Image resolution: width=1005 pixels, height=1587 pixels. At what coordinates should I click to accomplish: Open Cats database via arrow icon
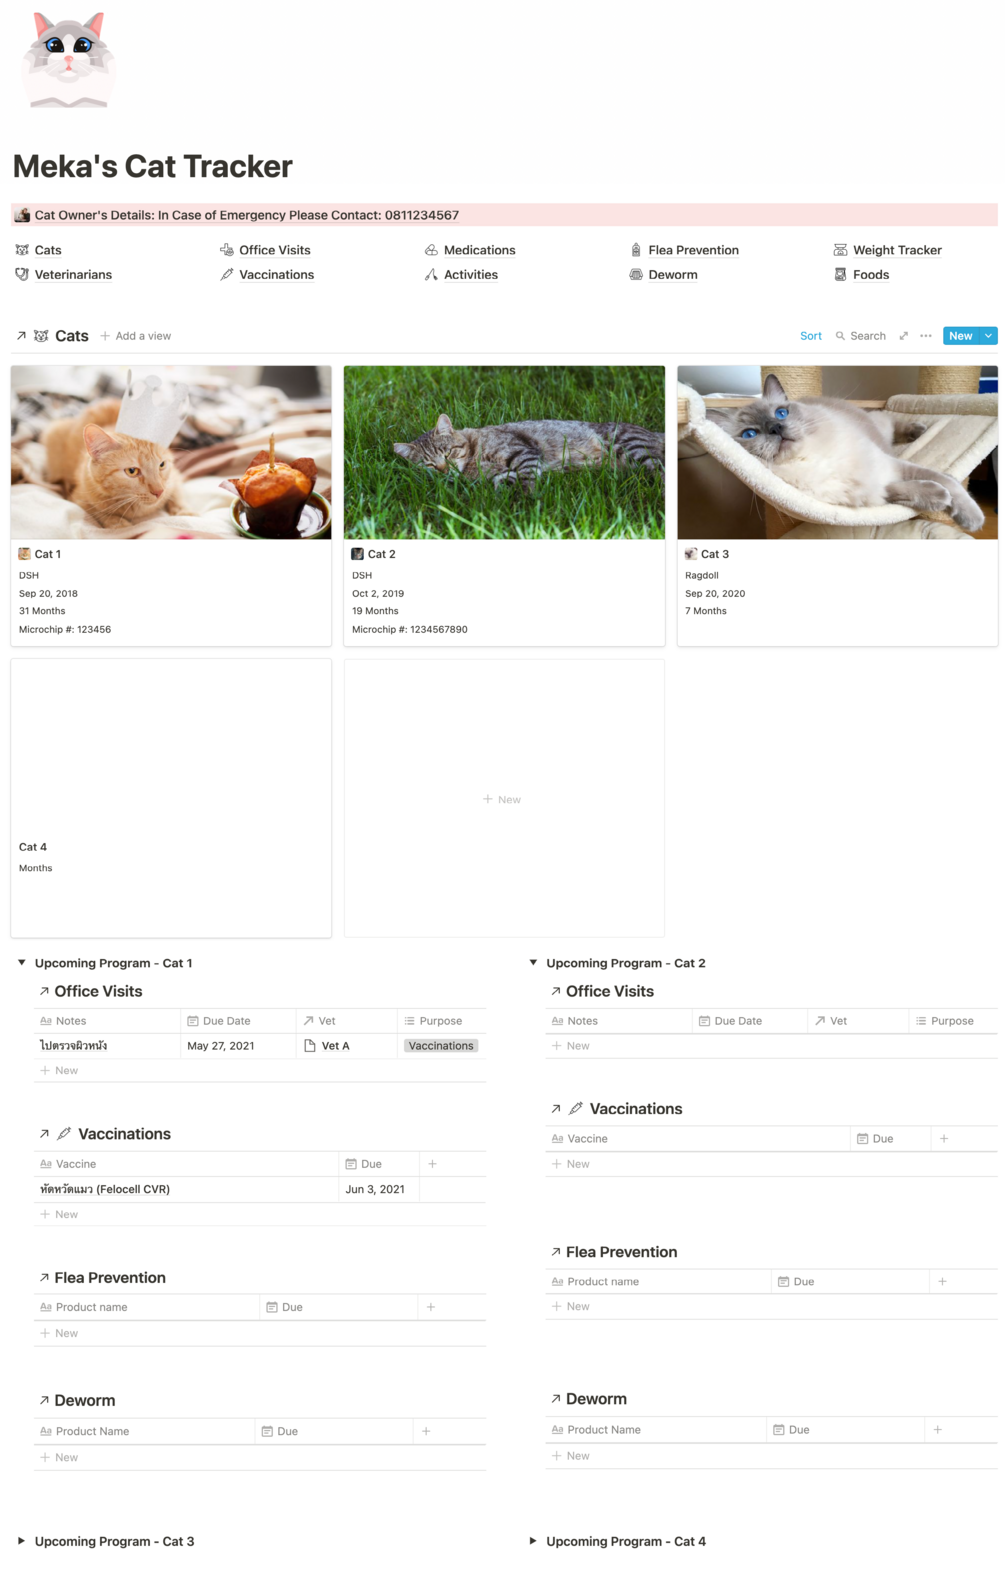click(x=21, y=336)
